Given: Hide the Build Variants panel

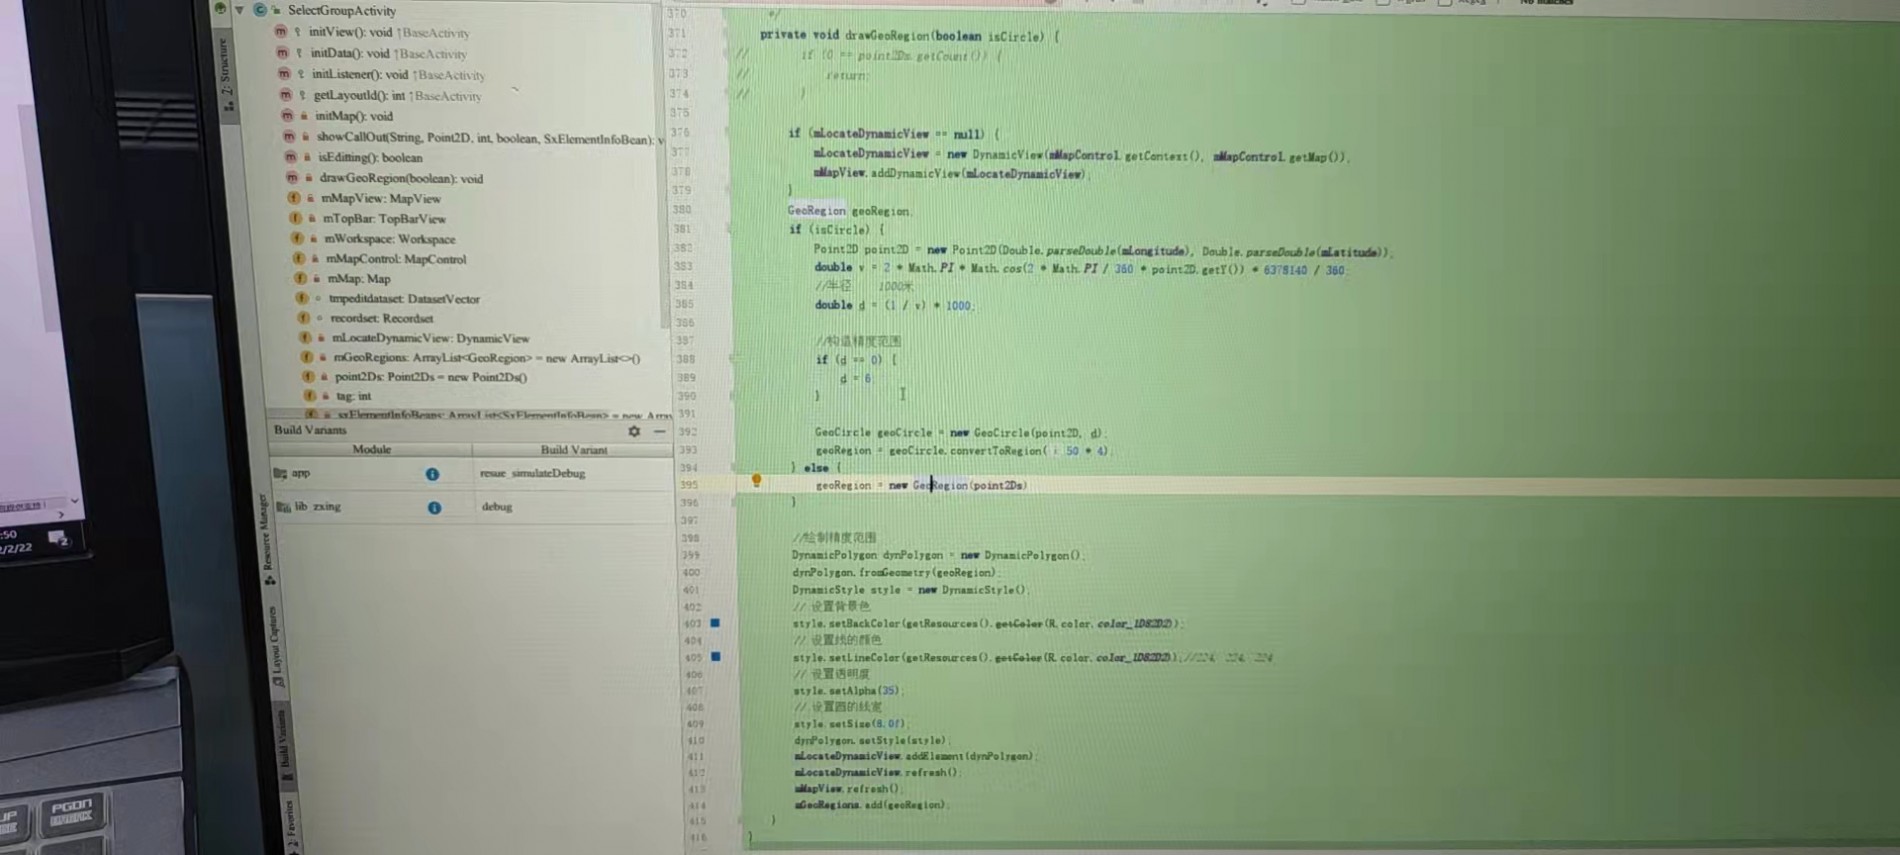Looking at the screenshot, I should click(x=659, y=431).
